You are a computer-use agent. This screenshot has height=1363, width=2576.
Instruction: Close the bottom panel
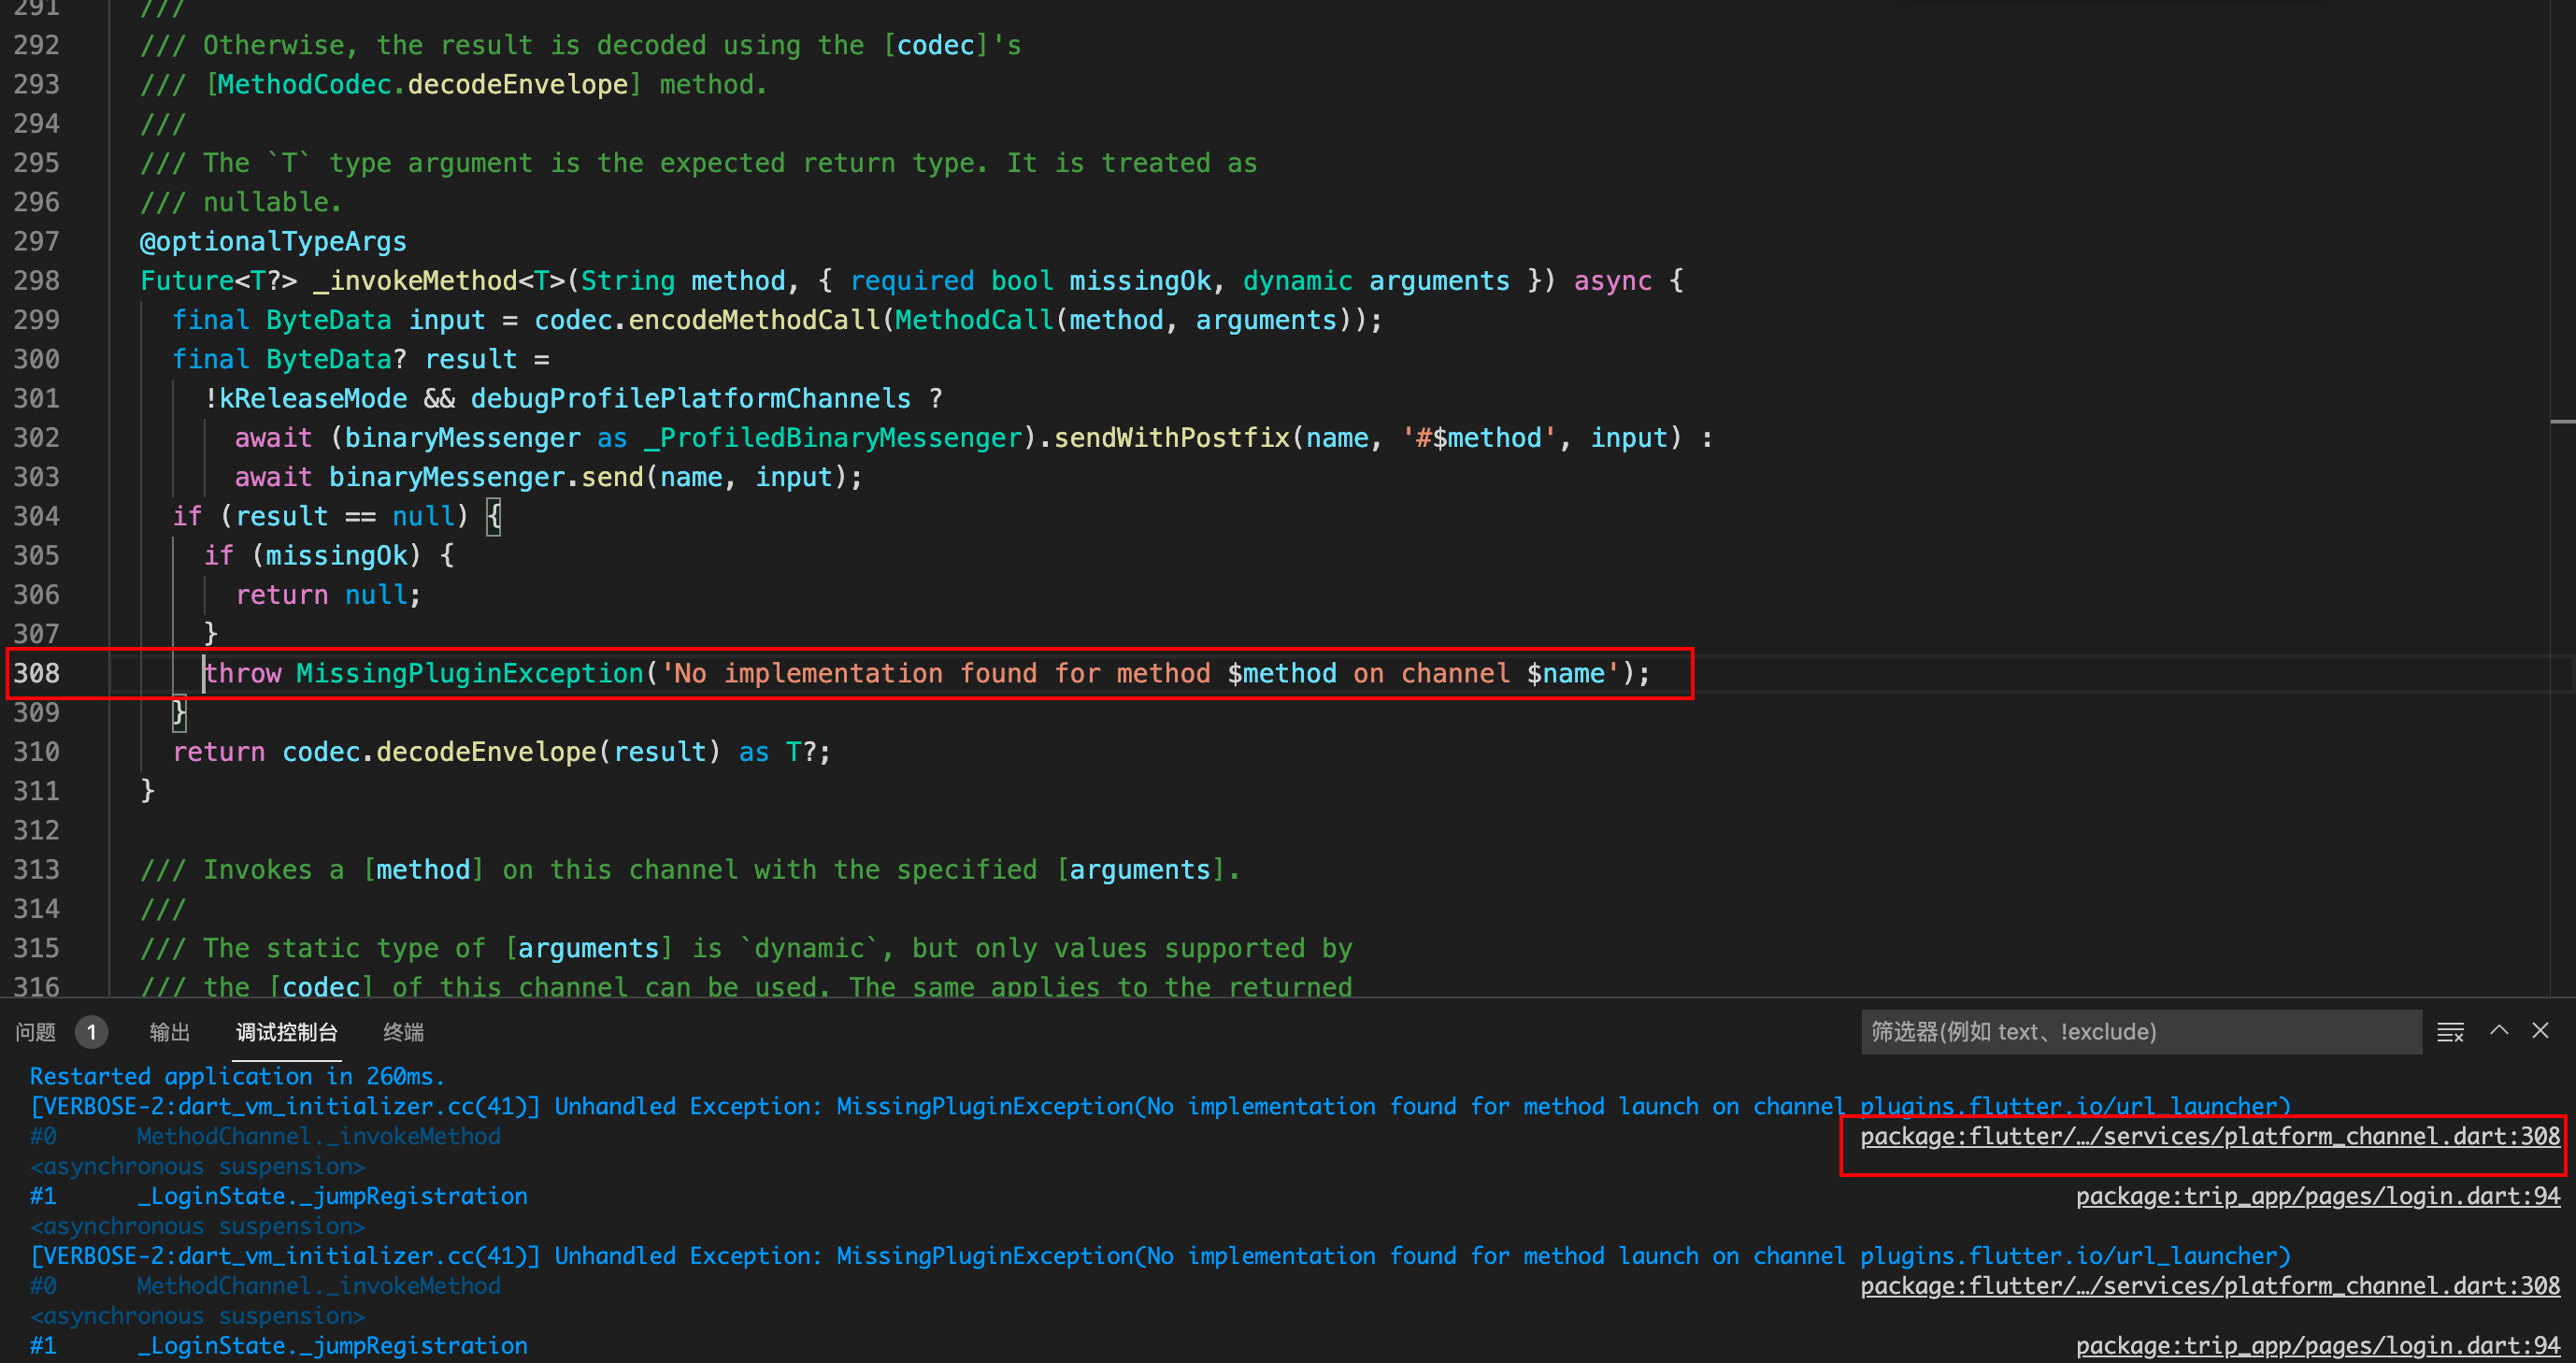click(x=2540, y=1031)
